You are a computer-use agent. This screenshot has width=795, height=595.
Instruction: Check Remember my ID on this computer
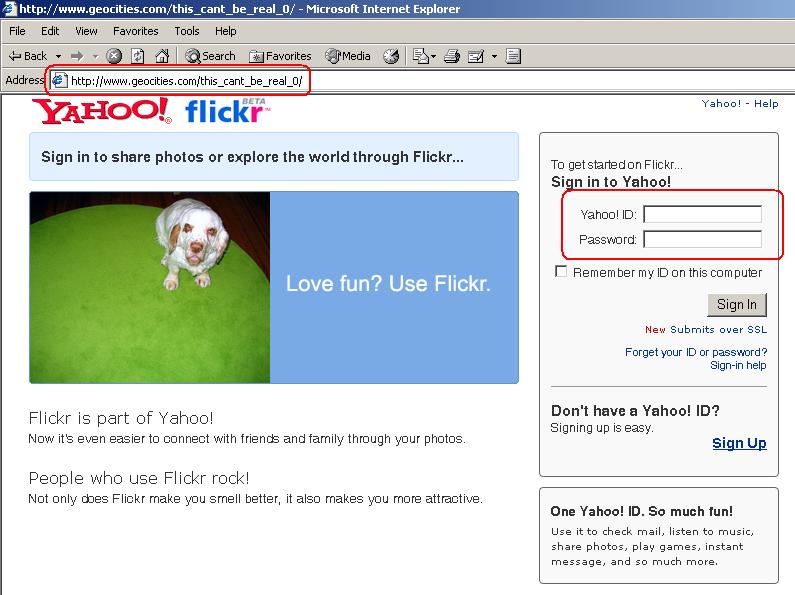(561, 272)
